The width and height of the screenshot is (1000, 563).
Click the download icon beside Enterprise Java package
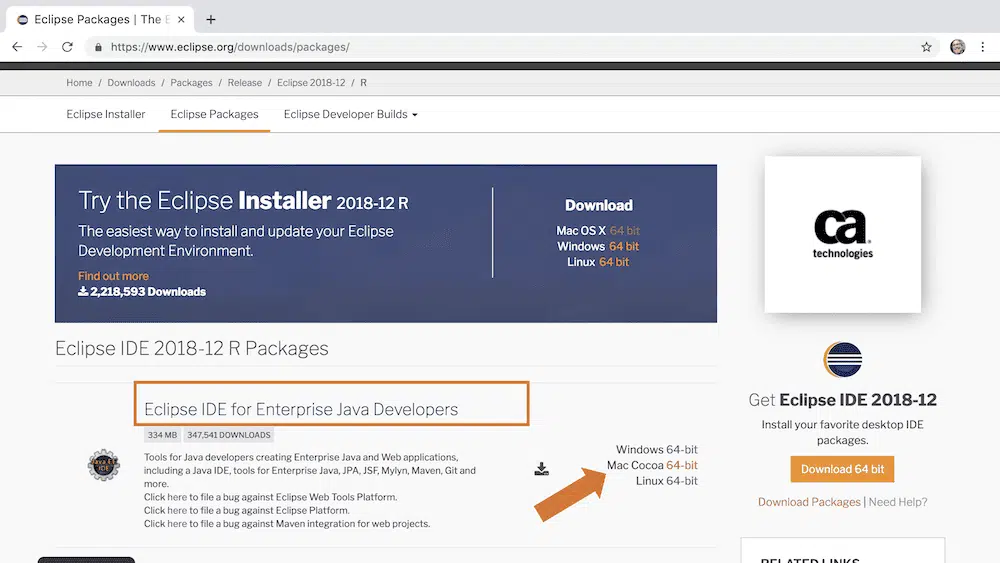tap(541, 469)
